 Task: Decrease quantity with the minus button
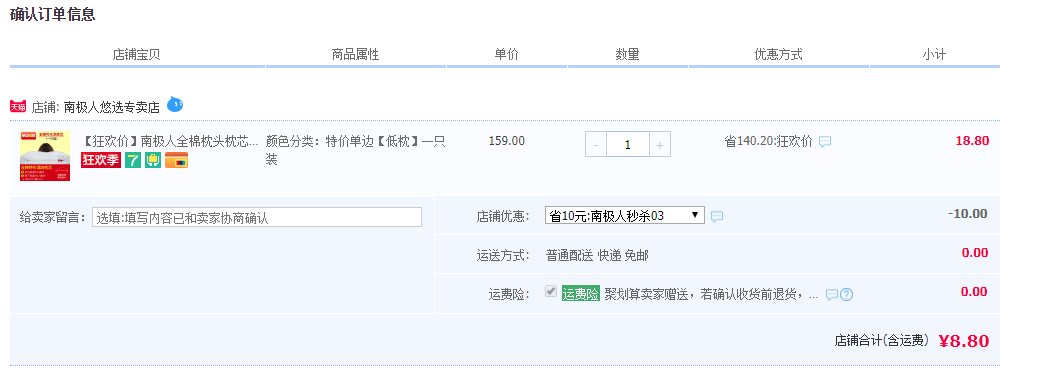click(x=595, y=144)
